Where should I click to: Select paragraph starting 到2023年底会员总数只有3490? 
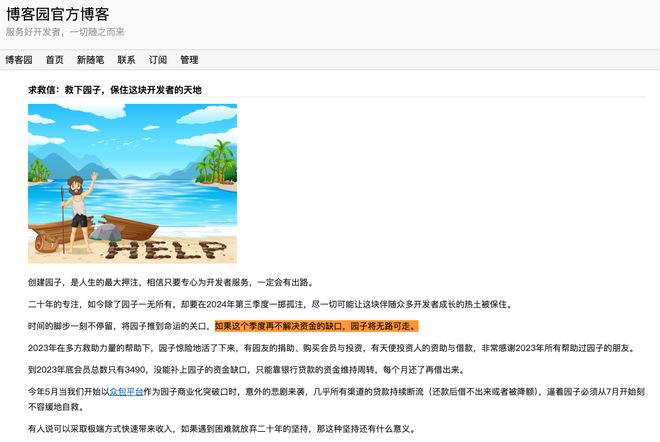point(248,370)
